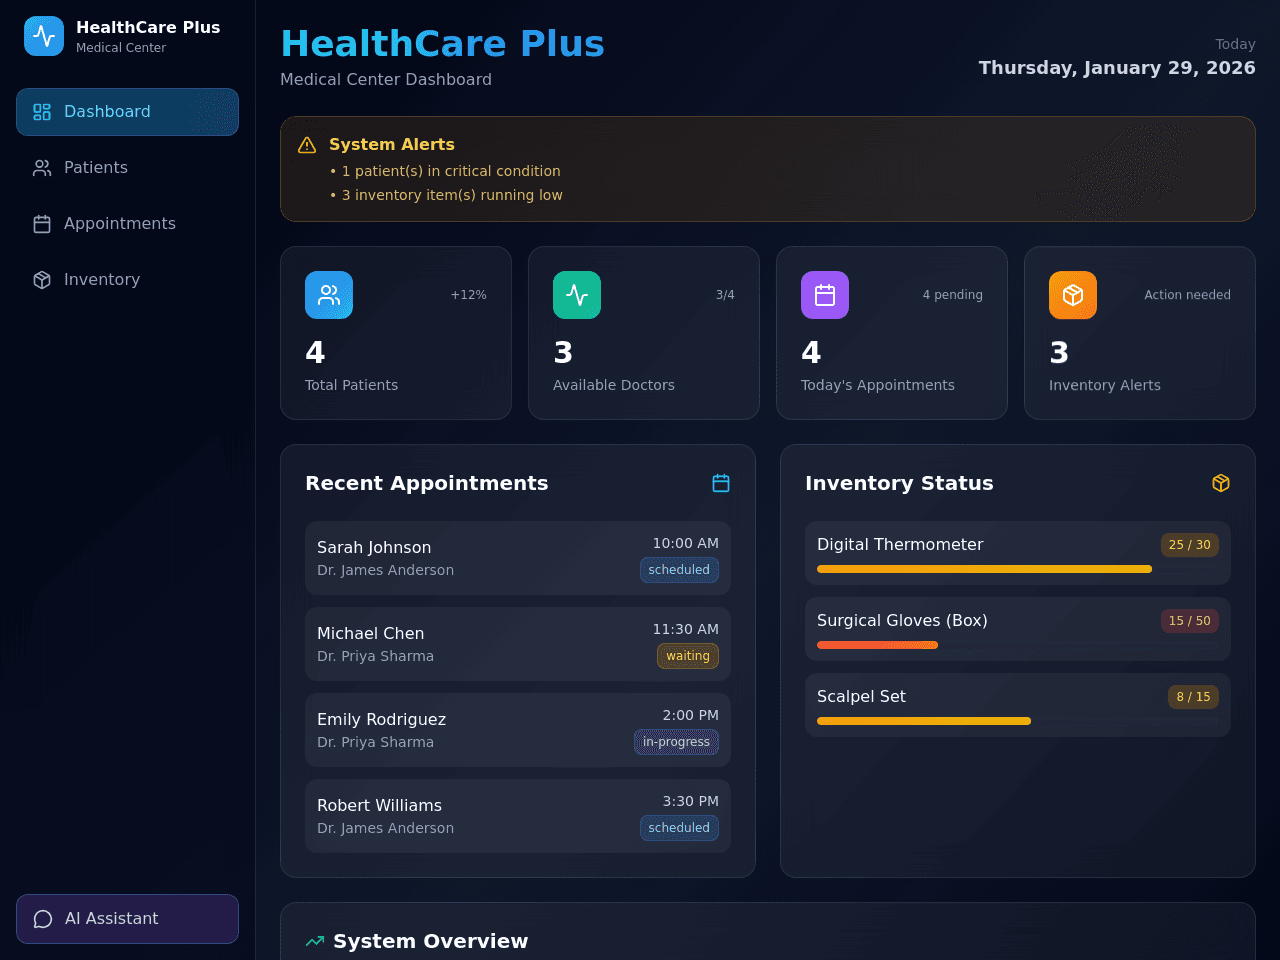Screen dimensions: 1280x960
Task: Click the purple Today's Appointments calendar icon
Action: (x=825, y=295)
